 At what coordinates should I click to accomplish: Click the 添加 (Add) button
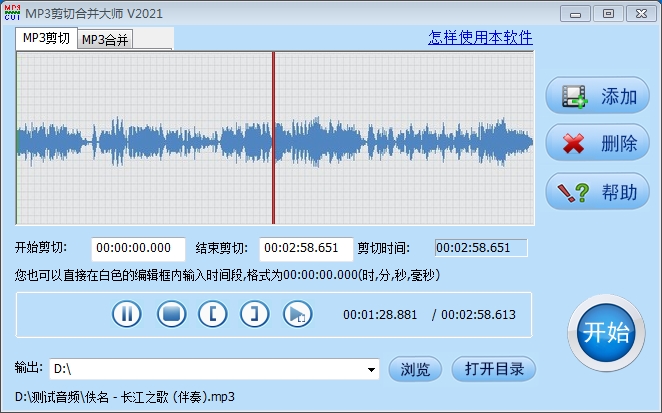(x=597, y=95)
